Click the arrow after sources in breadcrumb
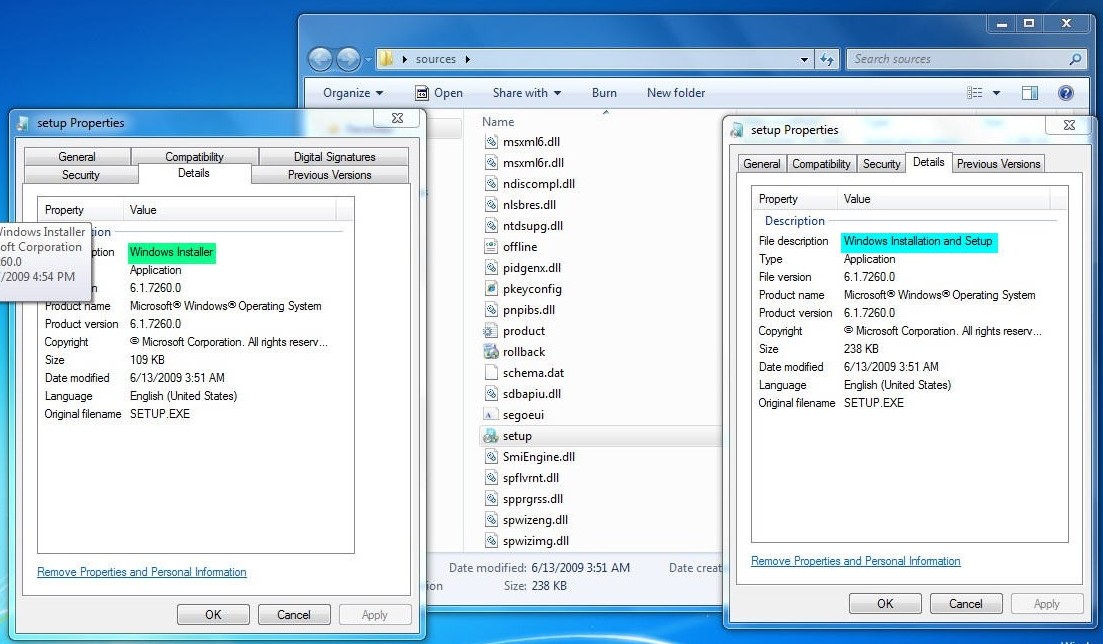1103x644 pixels. 467,60
